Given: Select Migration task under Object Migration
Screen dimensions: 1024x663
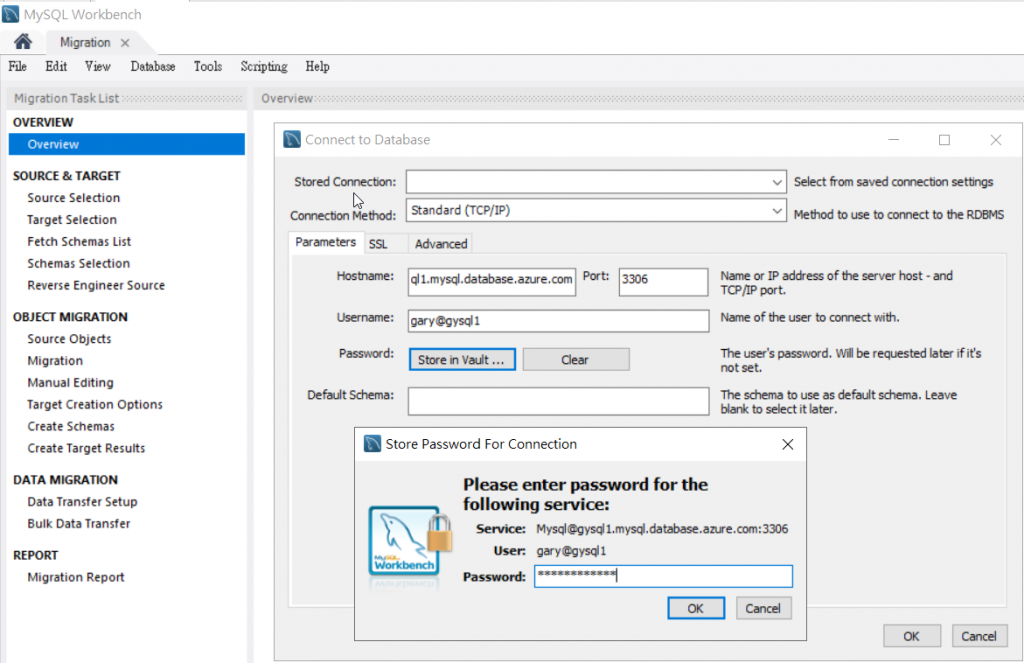Looking at the screenshot, I should [x=55, y=361].
